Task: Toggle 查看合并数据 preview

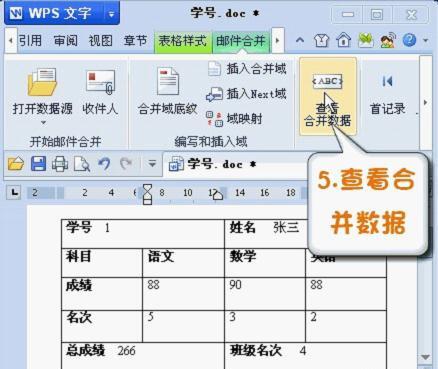Action: pyautogui.click(x=328, y=96)
